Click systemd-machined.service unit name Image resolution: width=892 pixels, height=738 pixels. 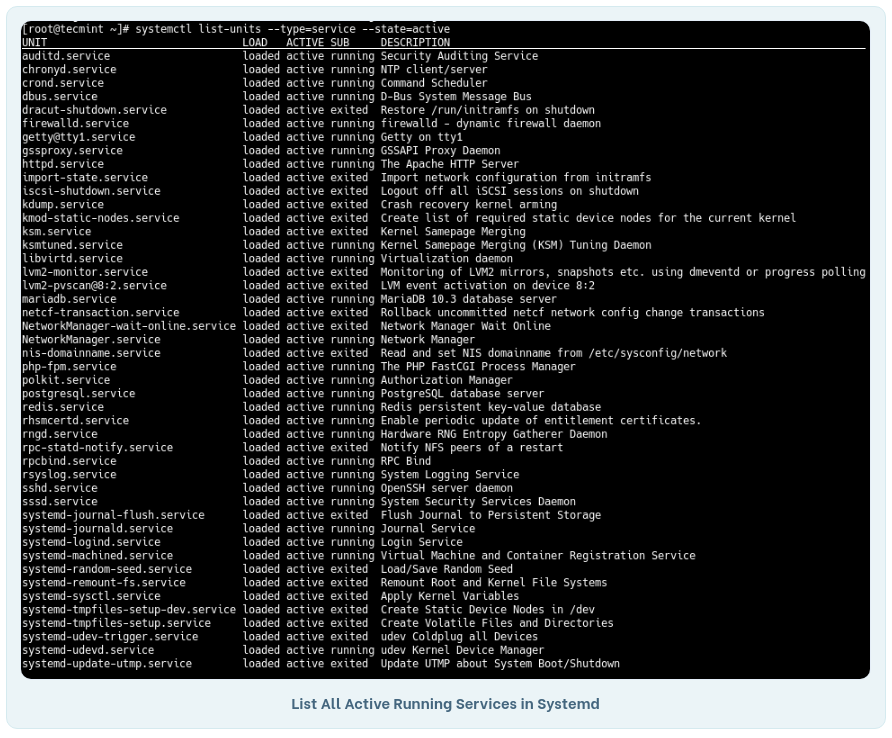tap(97, 556)
